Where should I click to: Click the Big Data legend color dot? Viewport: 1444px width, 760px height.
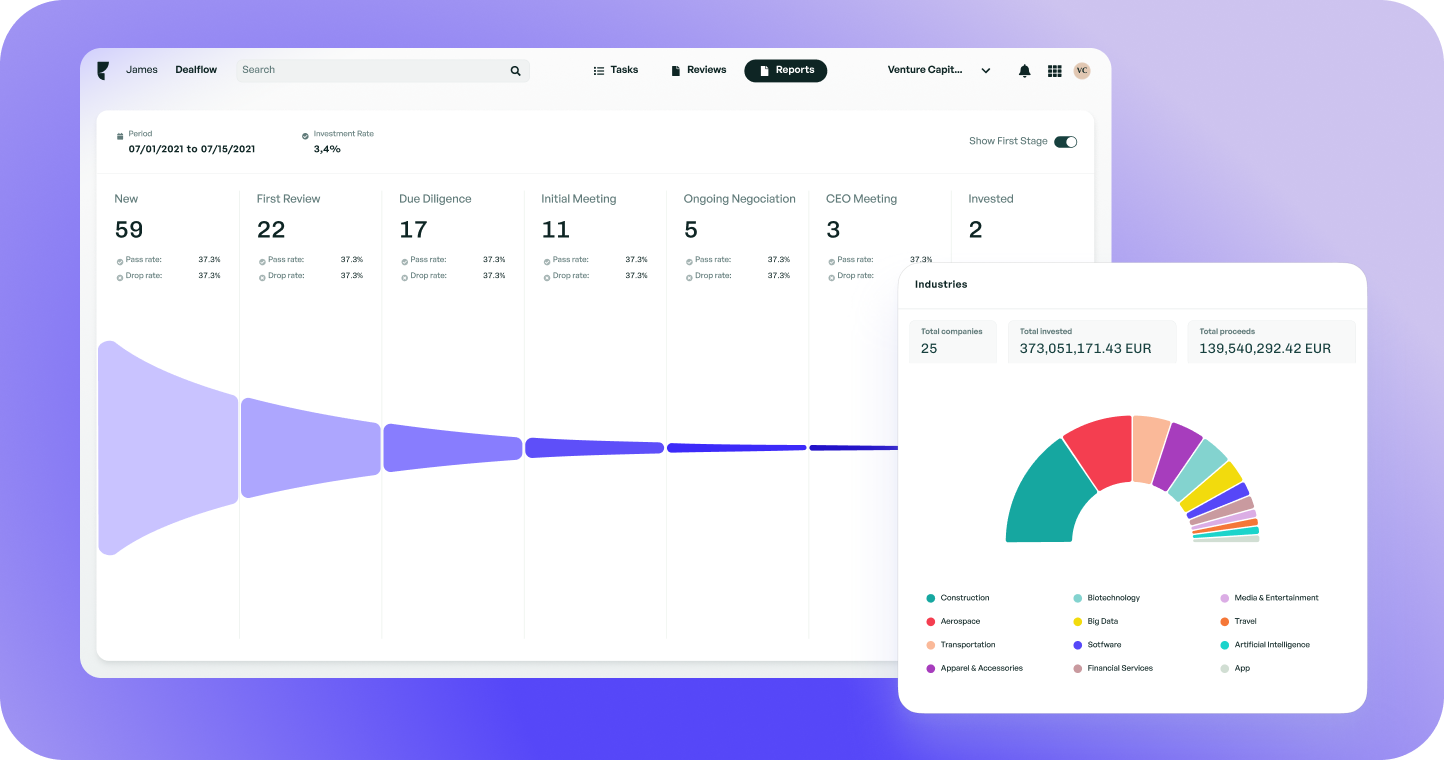[1078, 622]
